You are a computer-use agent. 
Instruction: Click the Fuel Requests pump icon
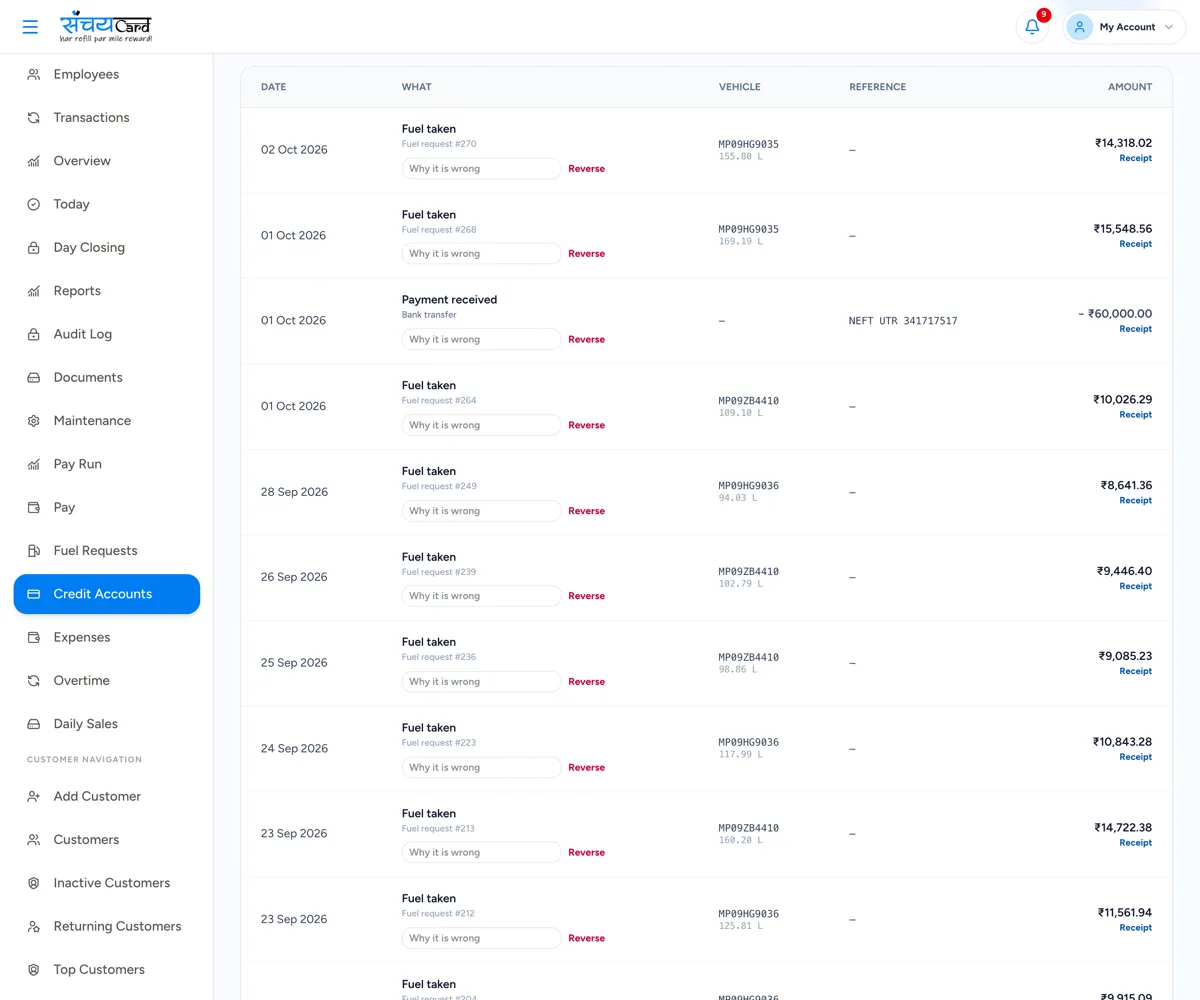click(34, 551)
